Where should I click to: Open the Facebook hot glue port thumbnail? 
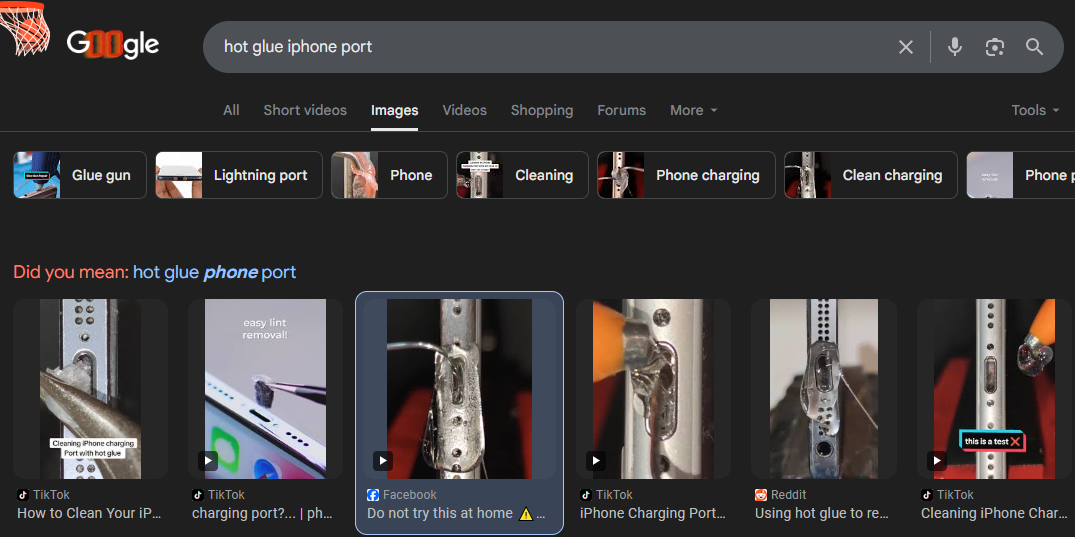pos(459,389)
